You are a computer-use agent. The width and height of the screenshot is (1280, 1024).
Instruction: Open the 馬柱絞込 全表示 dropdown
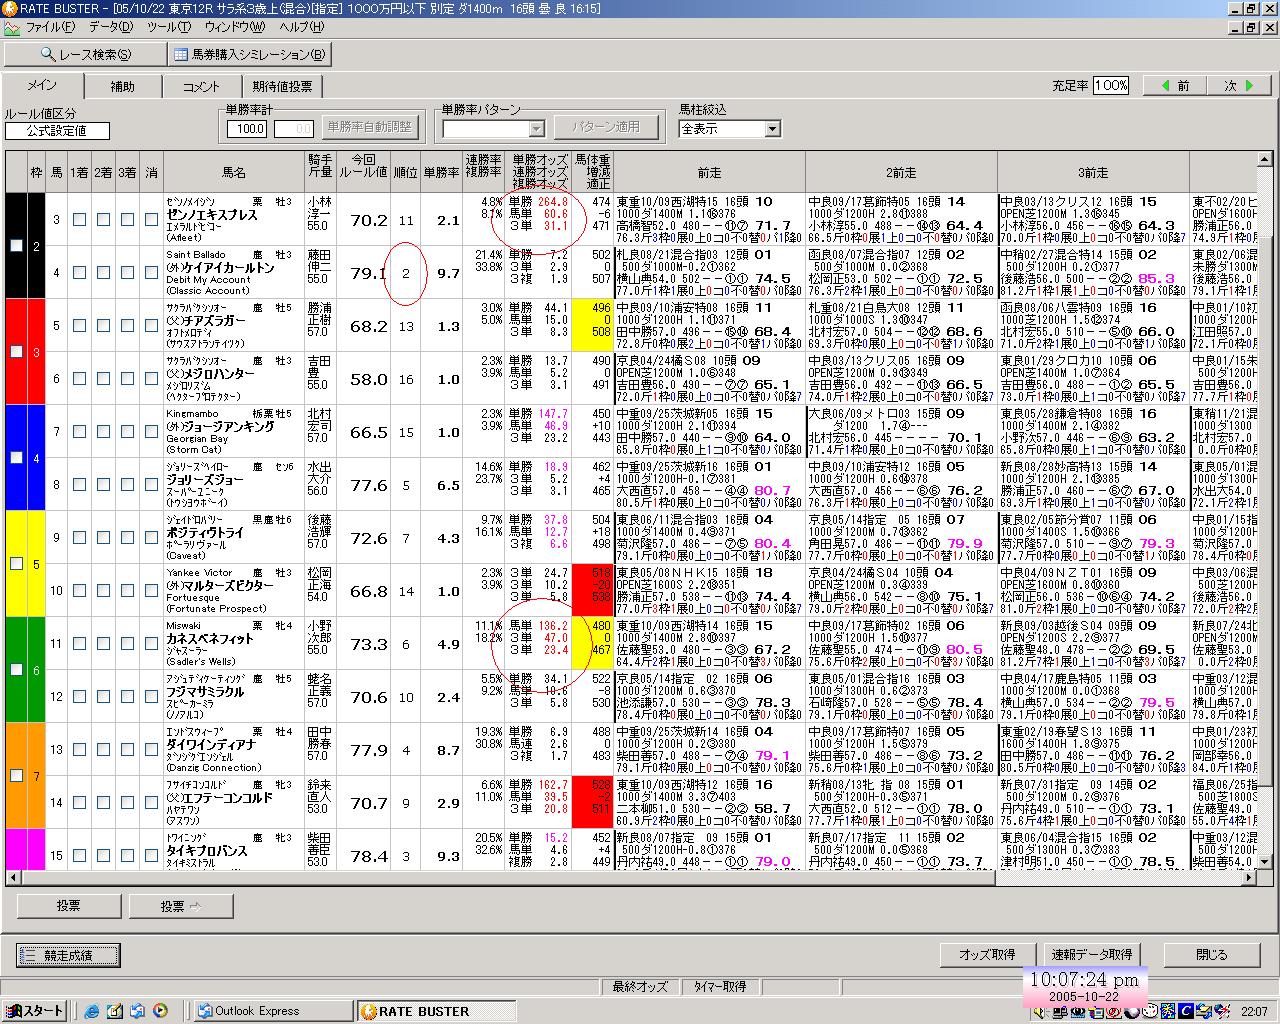(772, 129)
